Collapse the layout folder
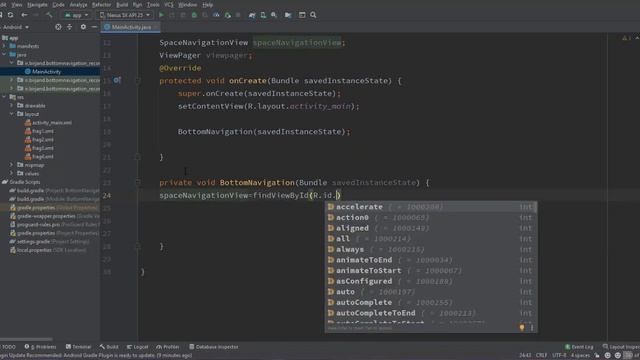 (x=11, y=114)
